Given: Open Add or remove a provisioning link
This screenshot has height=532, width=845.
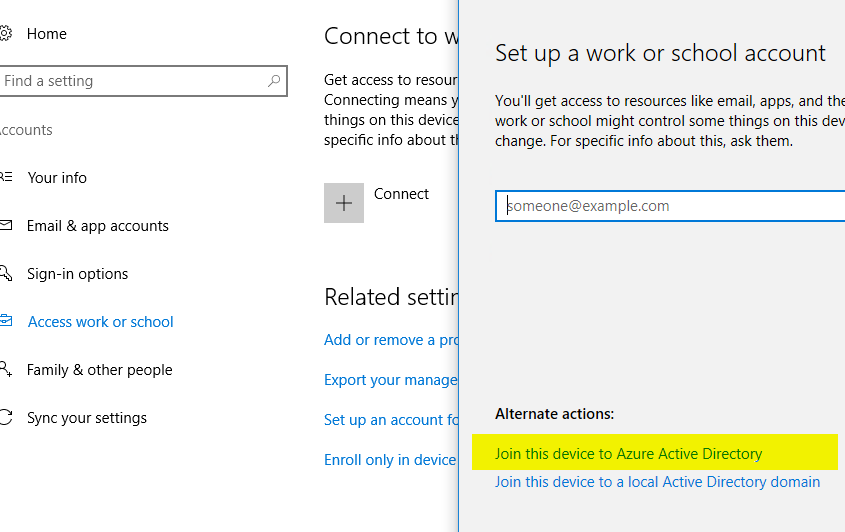Looking at the screenshot, I should click(x=391, y=340).
